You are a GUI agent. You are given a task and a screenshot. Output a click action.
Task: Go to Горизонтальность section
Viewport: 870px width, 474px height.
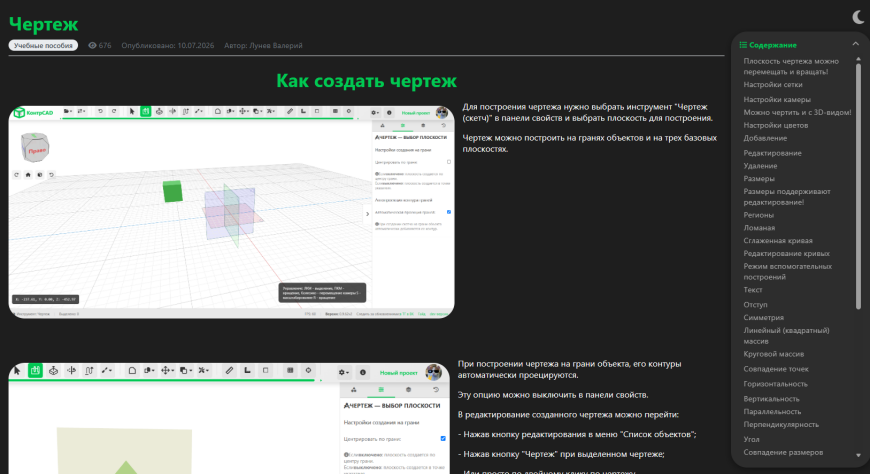[775, 384]
